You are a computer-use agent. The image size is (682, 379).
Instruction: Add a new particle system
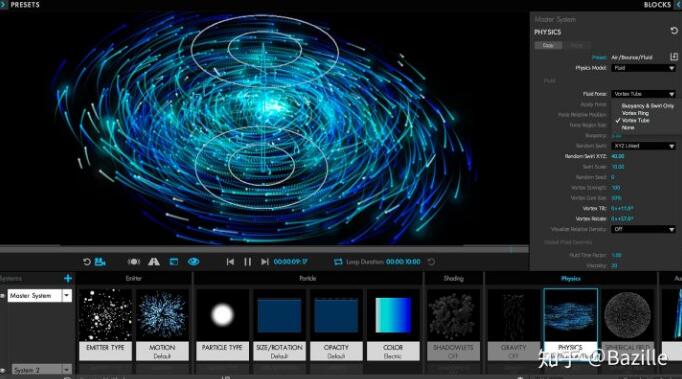click(68, 278)
